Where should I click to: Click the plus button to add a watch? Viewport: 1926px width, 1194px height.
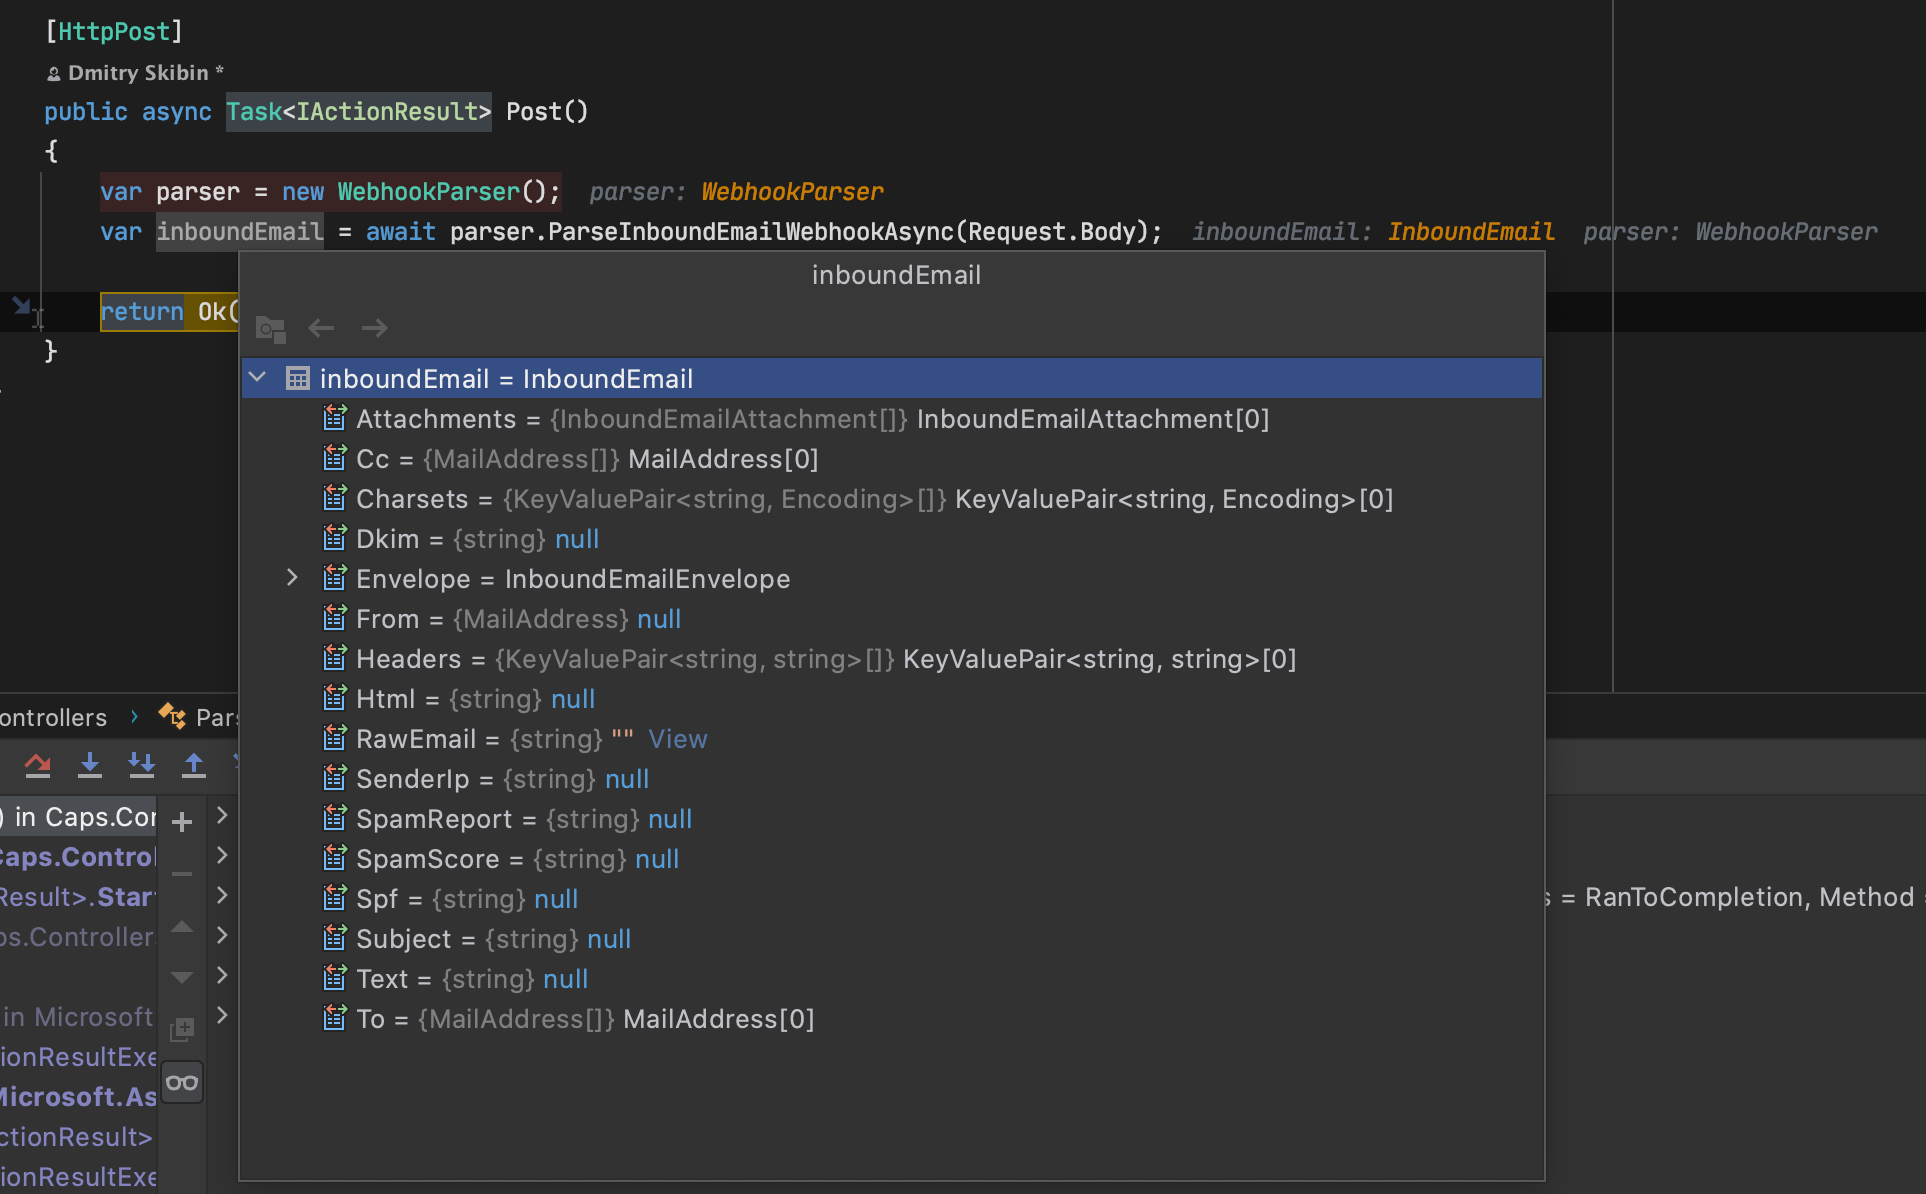click(181, 822)
